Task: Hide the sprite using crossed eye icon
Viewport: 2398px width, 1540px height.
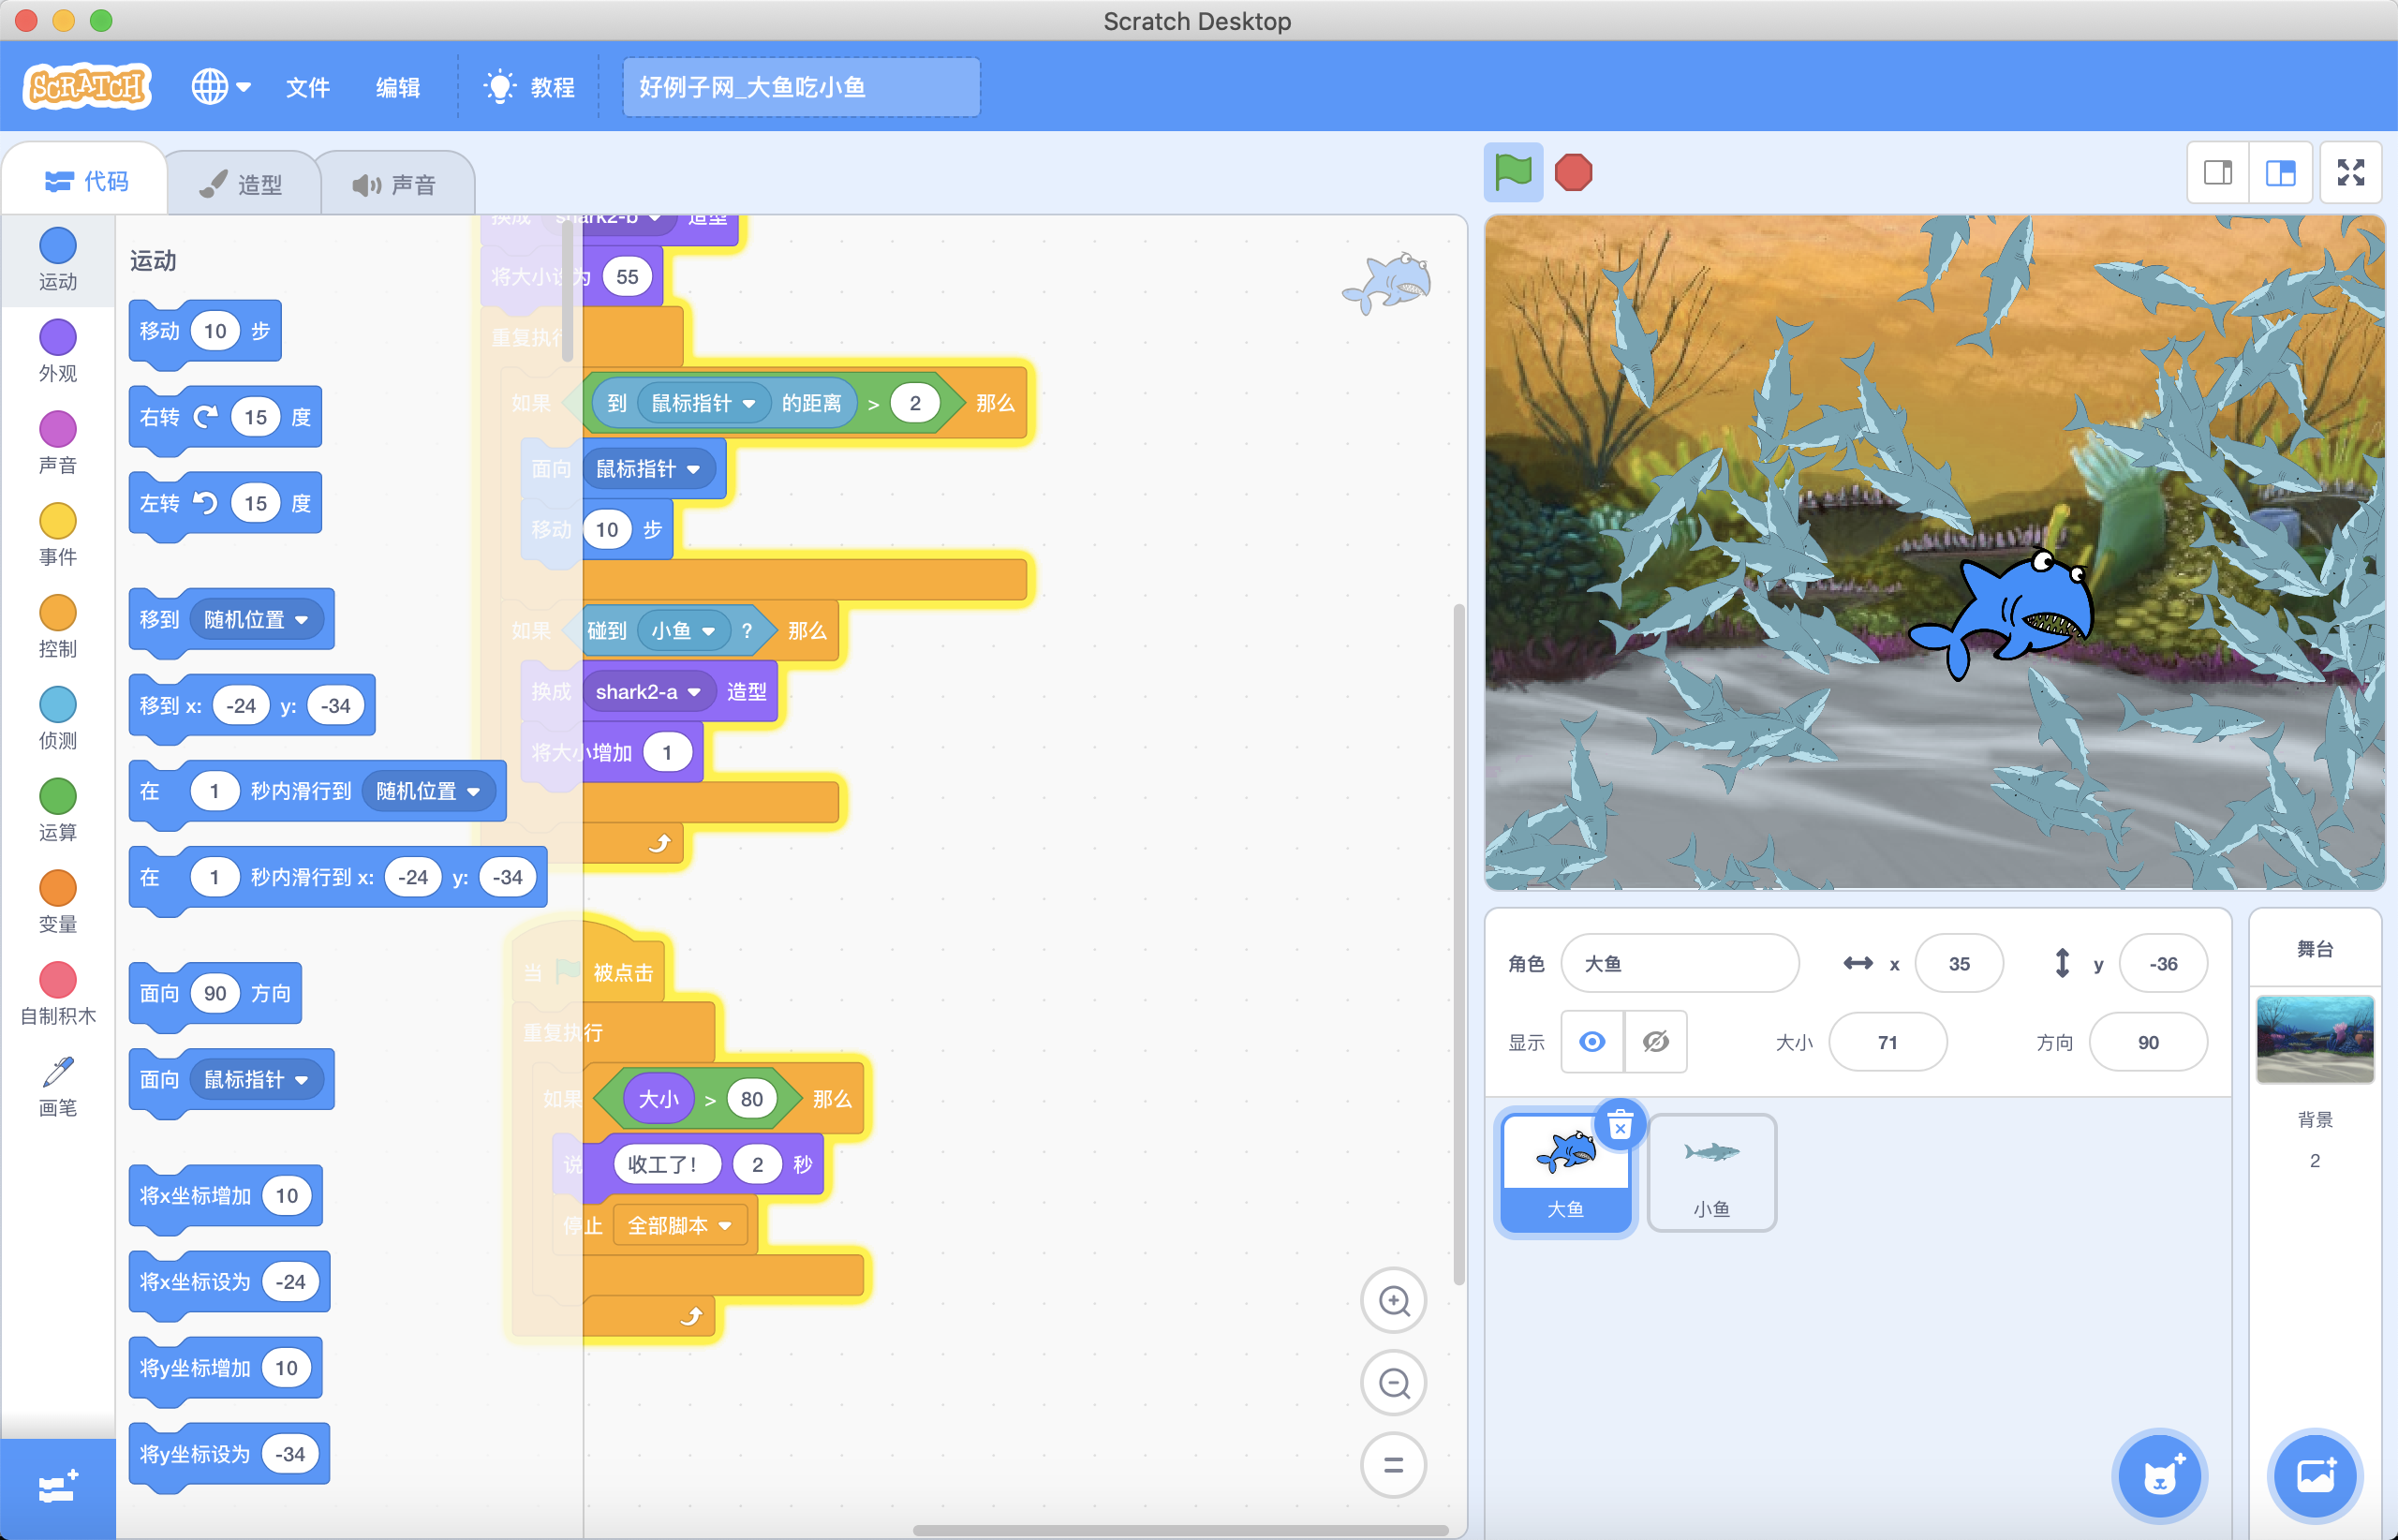Action: click(x=1655, y=1042)
